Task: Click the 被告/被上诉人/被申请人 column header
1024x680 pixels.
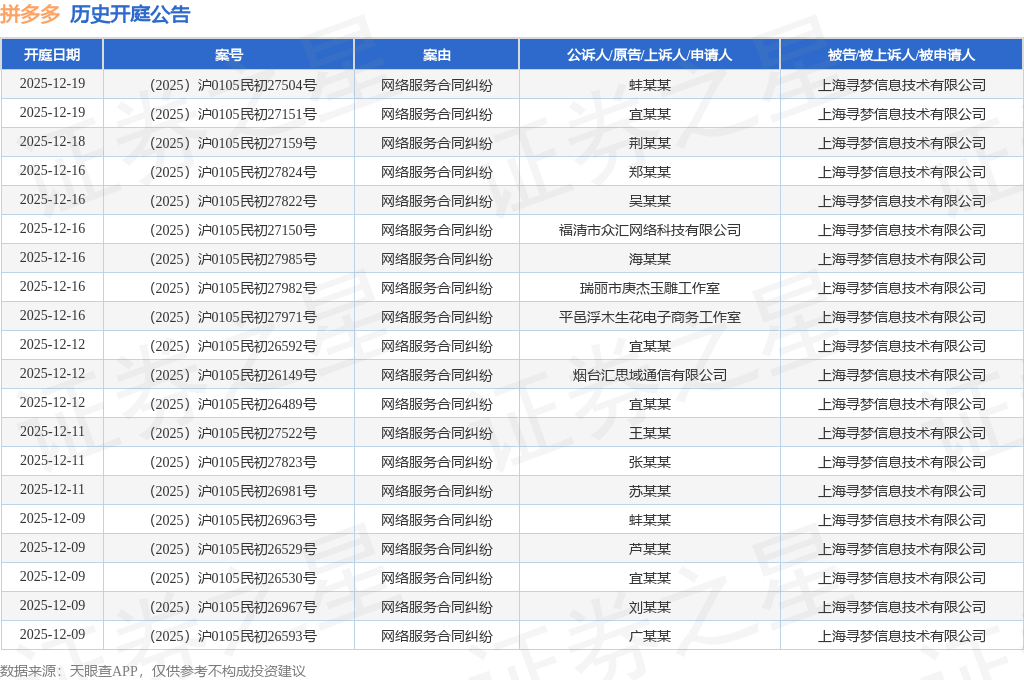Action: 899,55
